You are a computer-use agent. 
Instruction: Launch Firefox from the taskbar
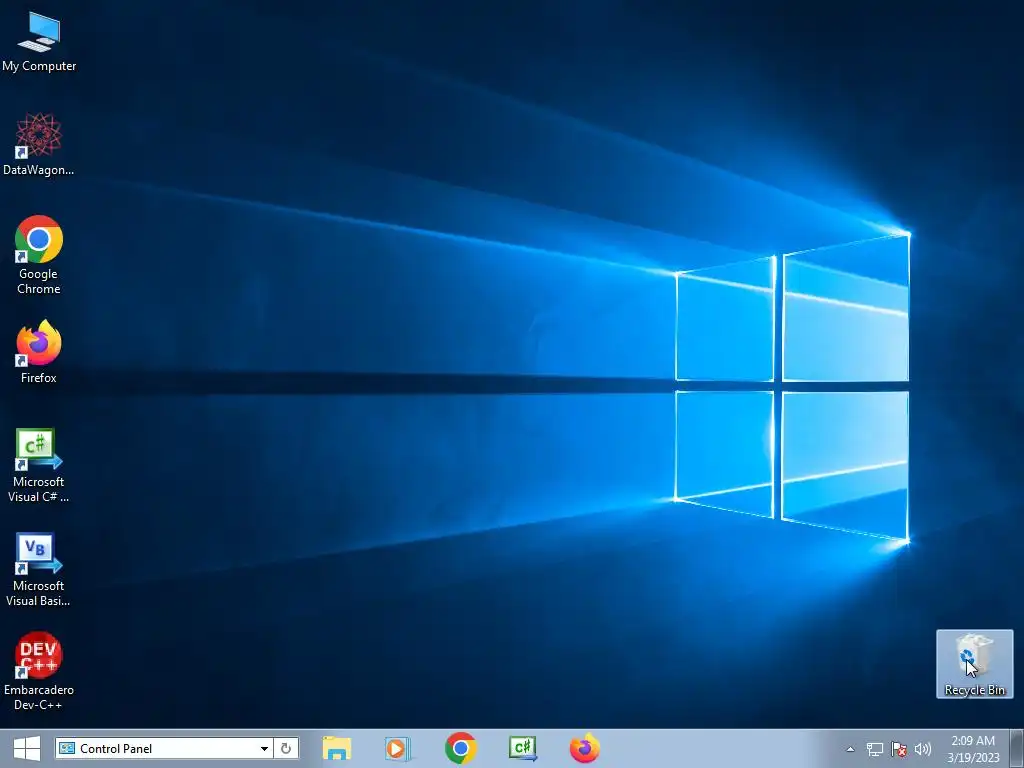(x=584, y=748)
